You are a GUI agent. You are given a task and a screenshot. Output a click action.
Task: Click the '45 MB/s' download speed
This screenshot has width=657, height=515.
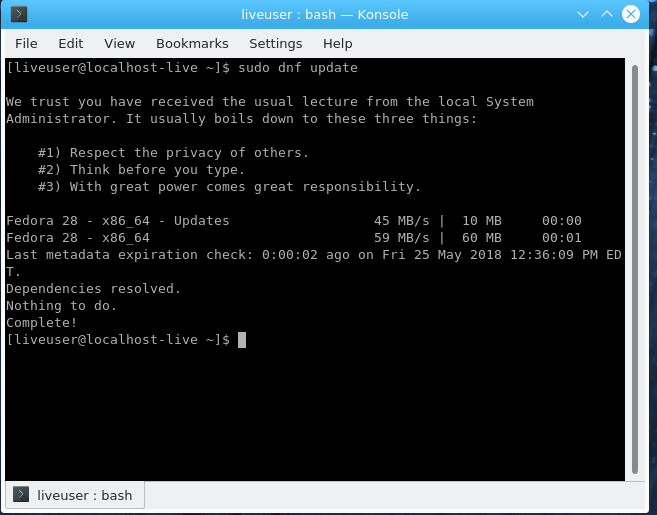401,221
